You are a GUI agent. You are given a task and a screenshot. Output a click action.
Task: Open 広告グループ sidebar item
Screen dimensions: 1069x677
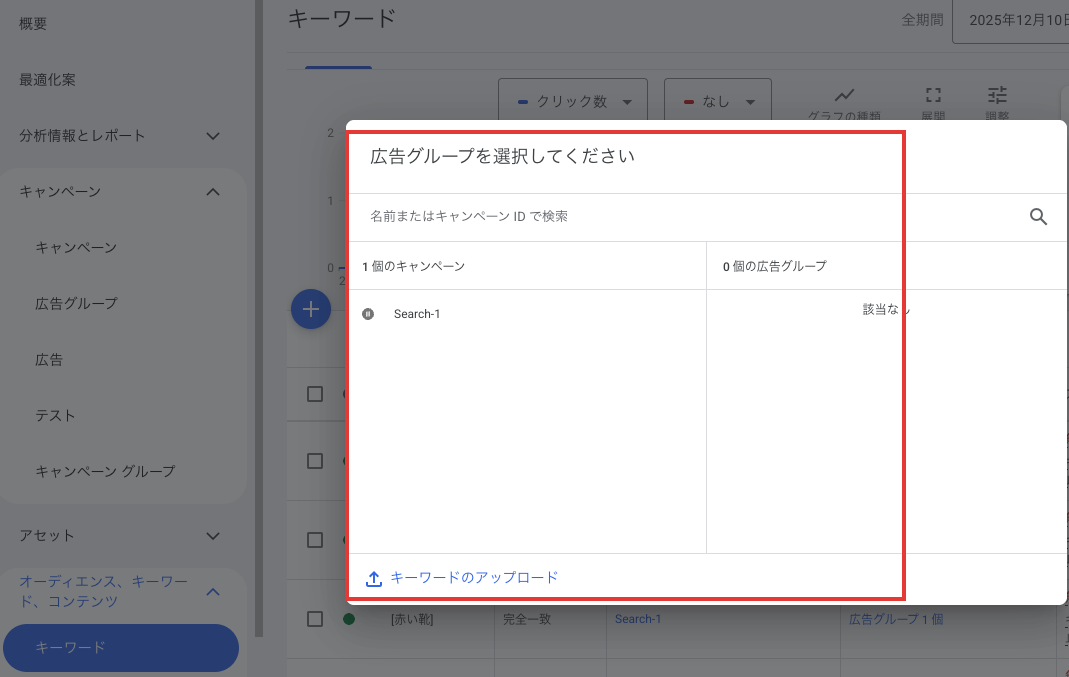[x=76, y=303]
